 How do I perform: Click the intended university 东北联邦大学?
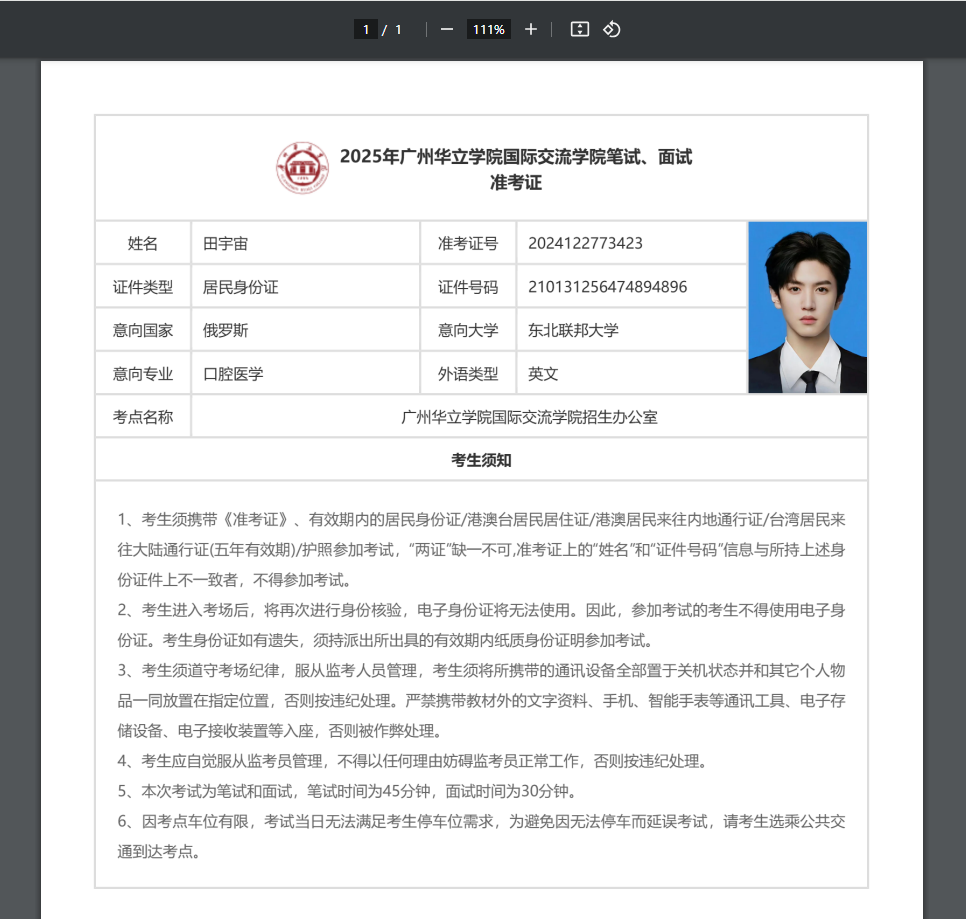573,330
